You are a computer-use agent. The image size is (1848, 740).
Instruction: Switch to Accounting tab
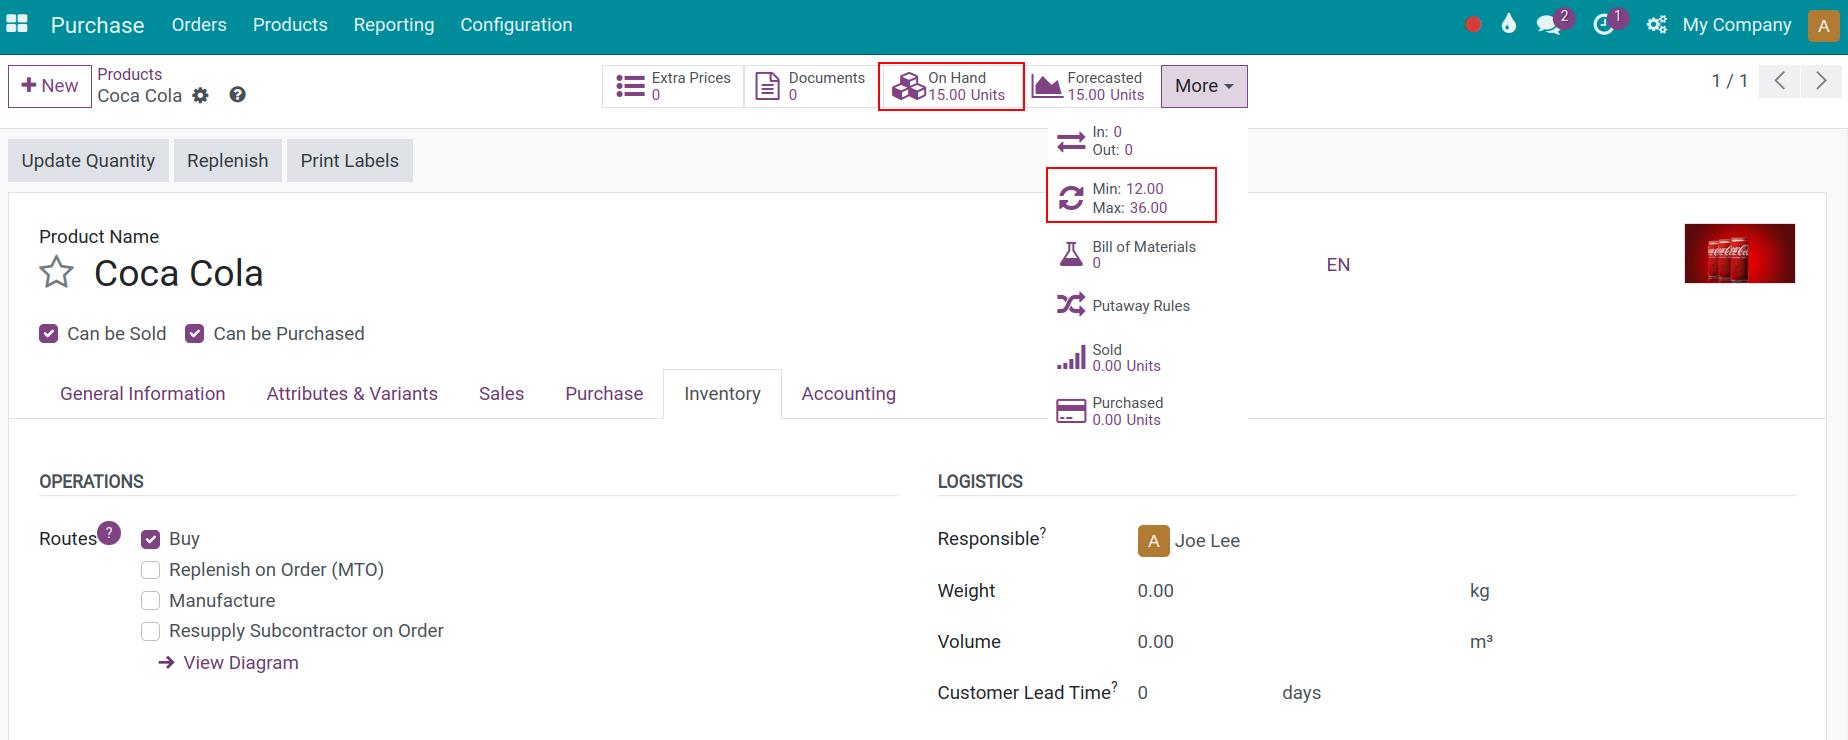pos(848,394)
